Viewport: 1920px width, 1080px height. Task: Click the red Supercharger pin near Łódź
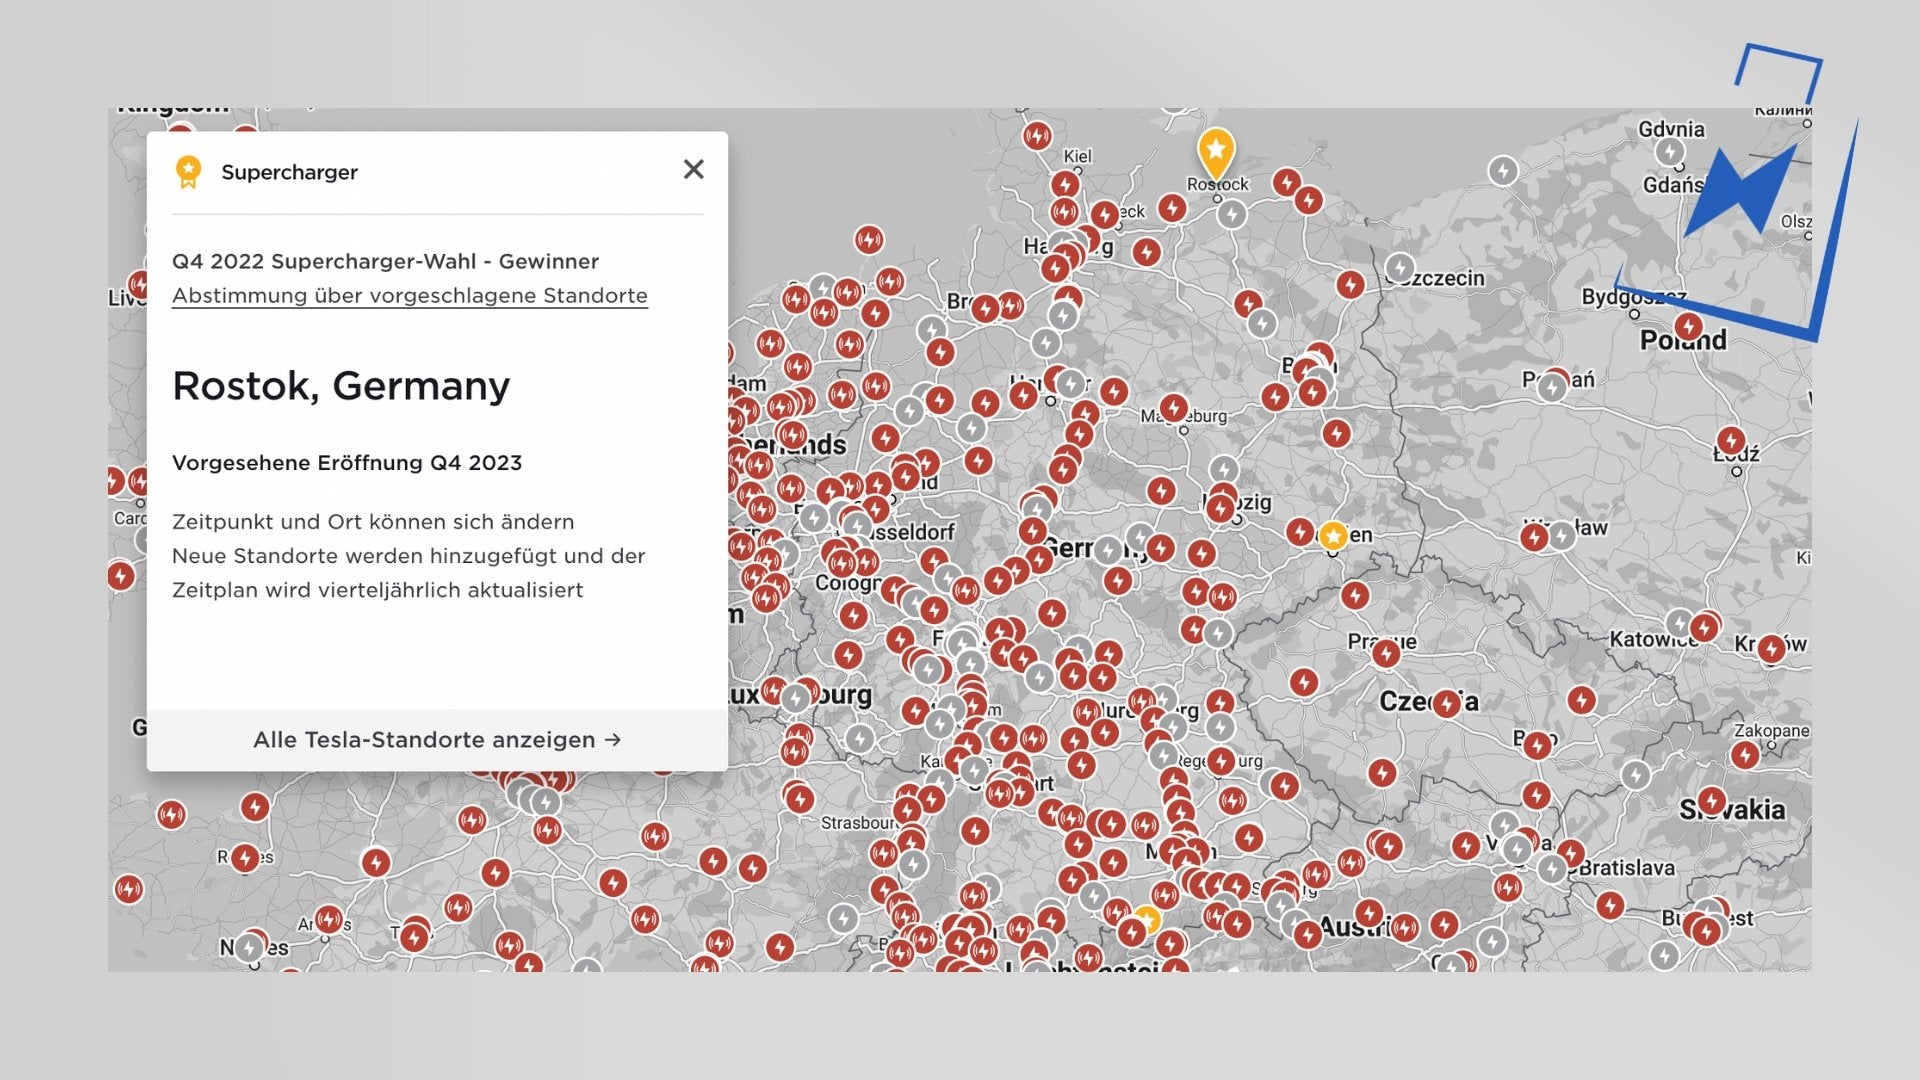click(1731, 440)
